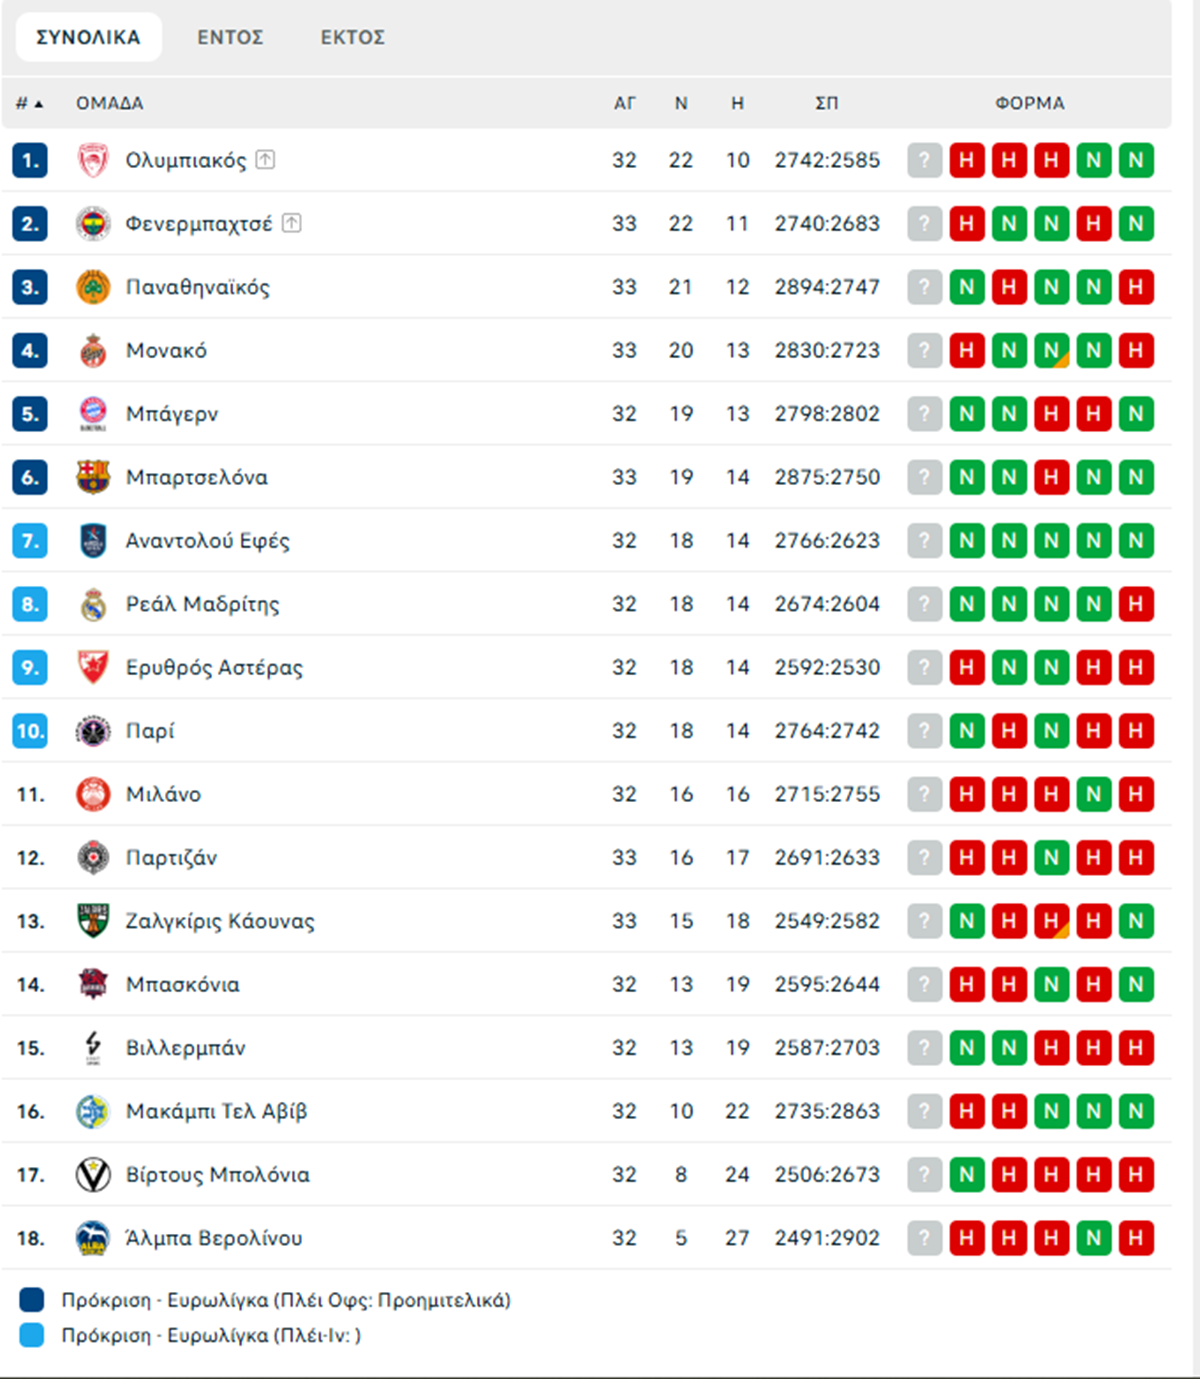
Task: Open the Μονακό team link
Action: (x=166, y=351)
